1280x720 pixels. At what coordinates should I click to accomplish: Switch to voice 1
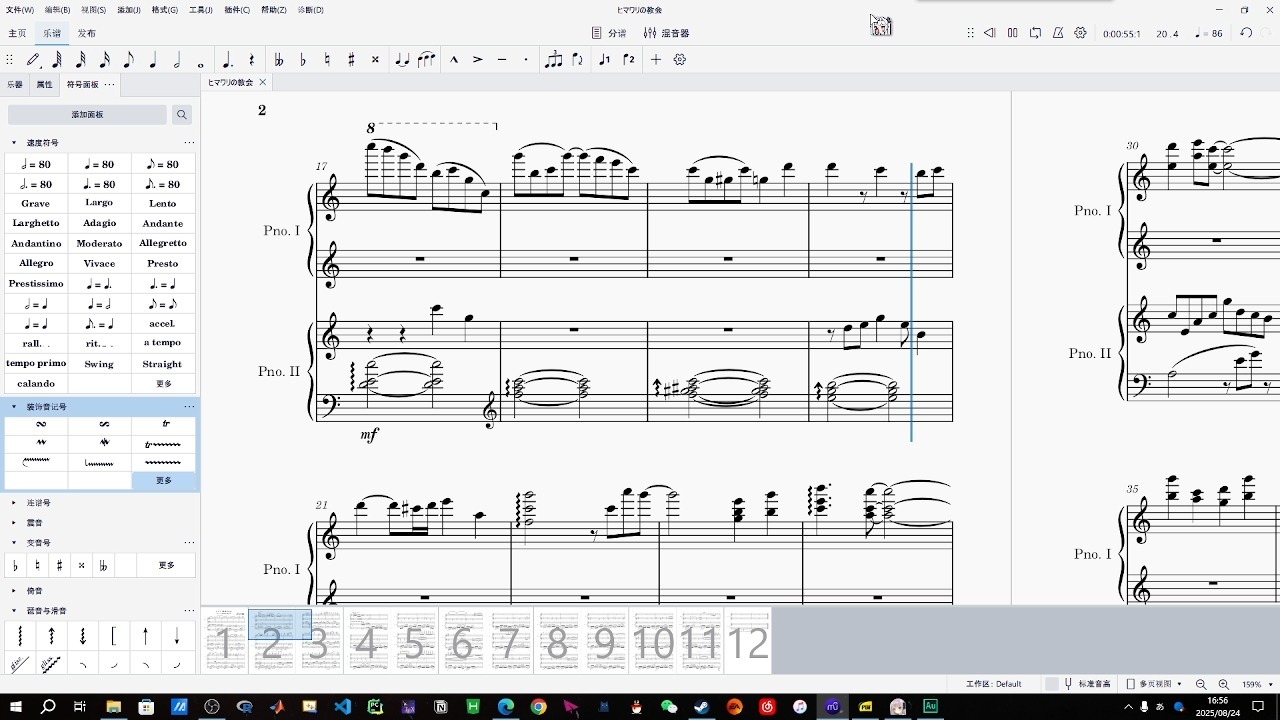point(604,60)
